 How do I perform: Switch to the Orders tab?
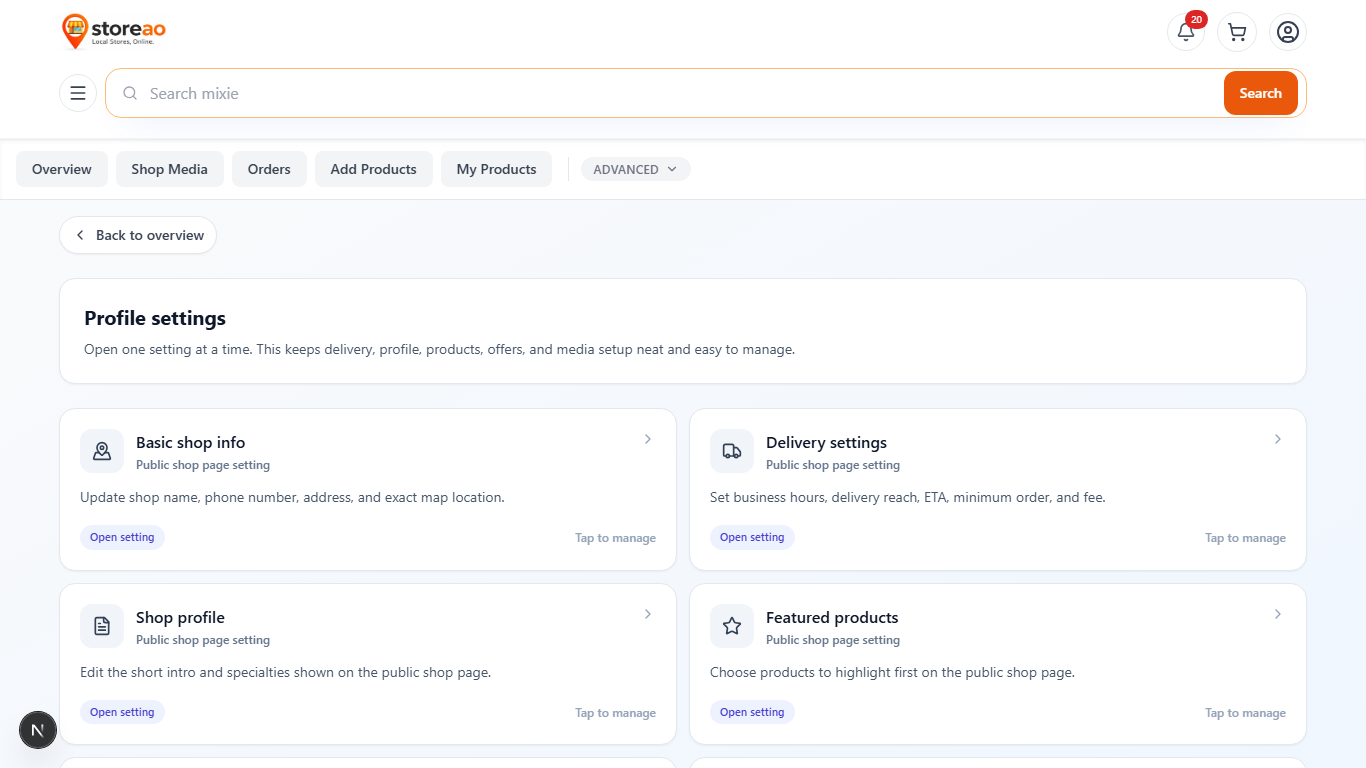[x=269, y=169]
